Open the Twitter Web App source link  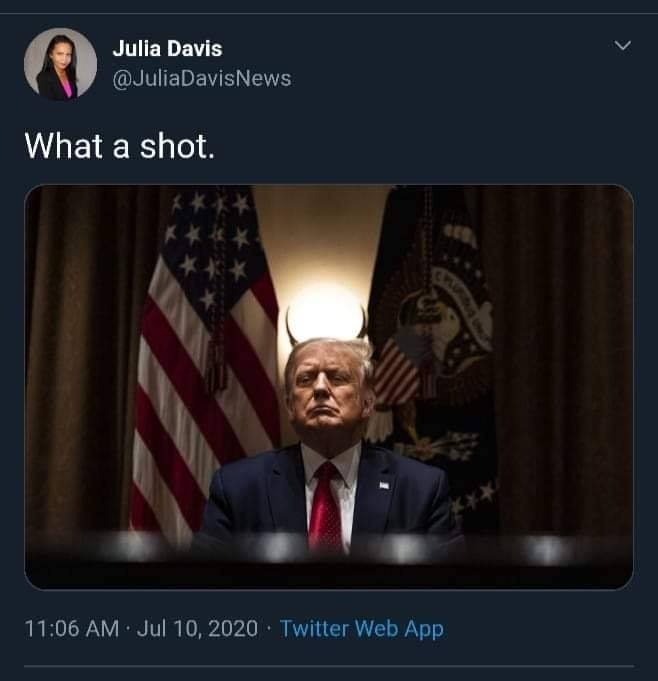coord(361,628)
